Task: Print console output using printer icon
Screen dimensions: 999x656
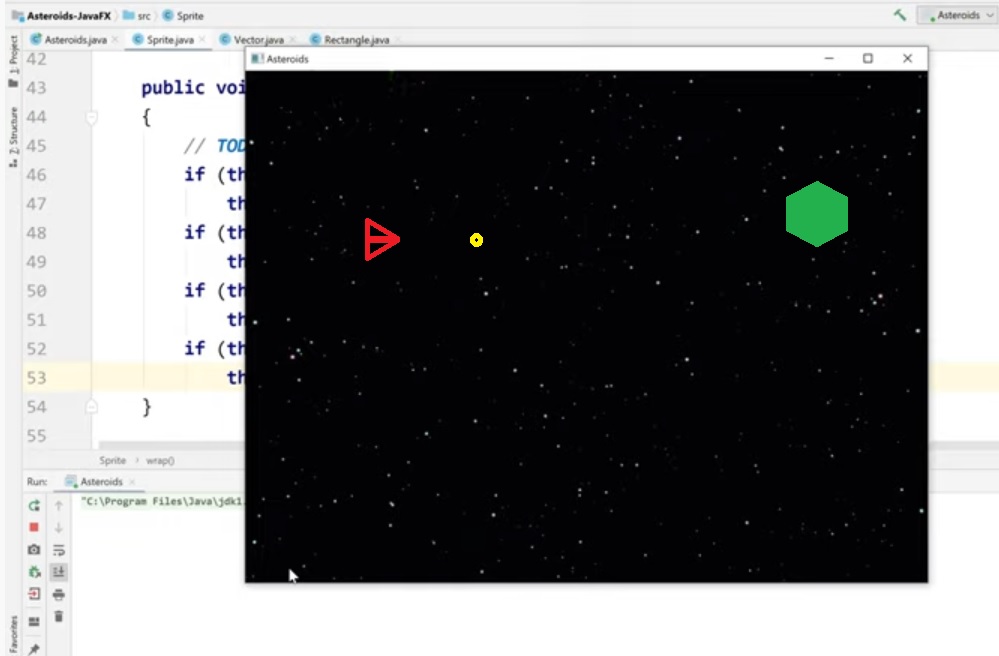Action: [x=59, y=594]
